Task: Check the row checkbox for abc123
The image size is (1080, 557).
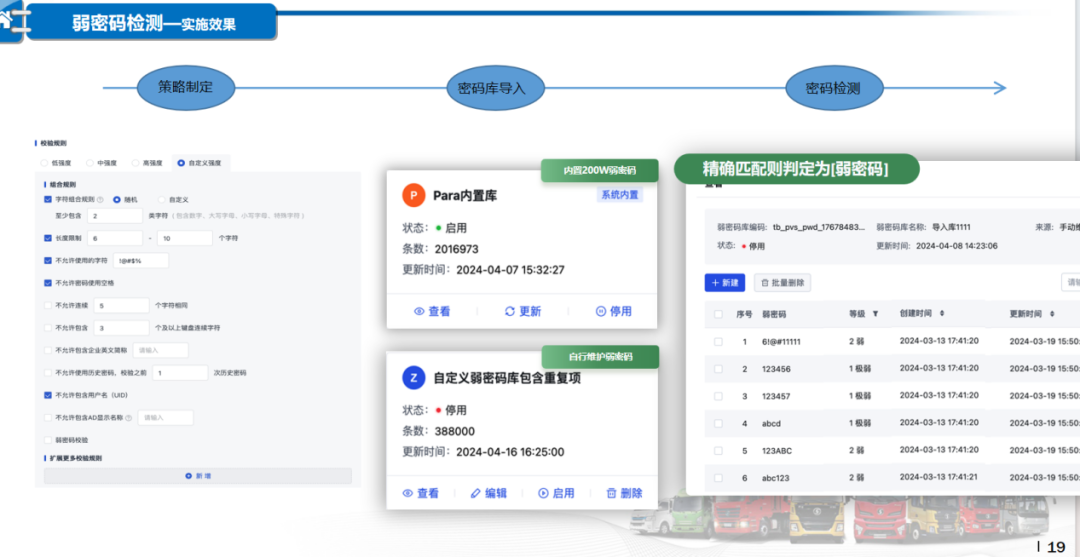Action: click(718, 478)
